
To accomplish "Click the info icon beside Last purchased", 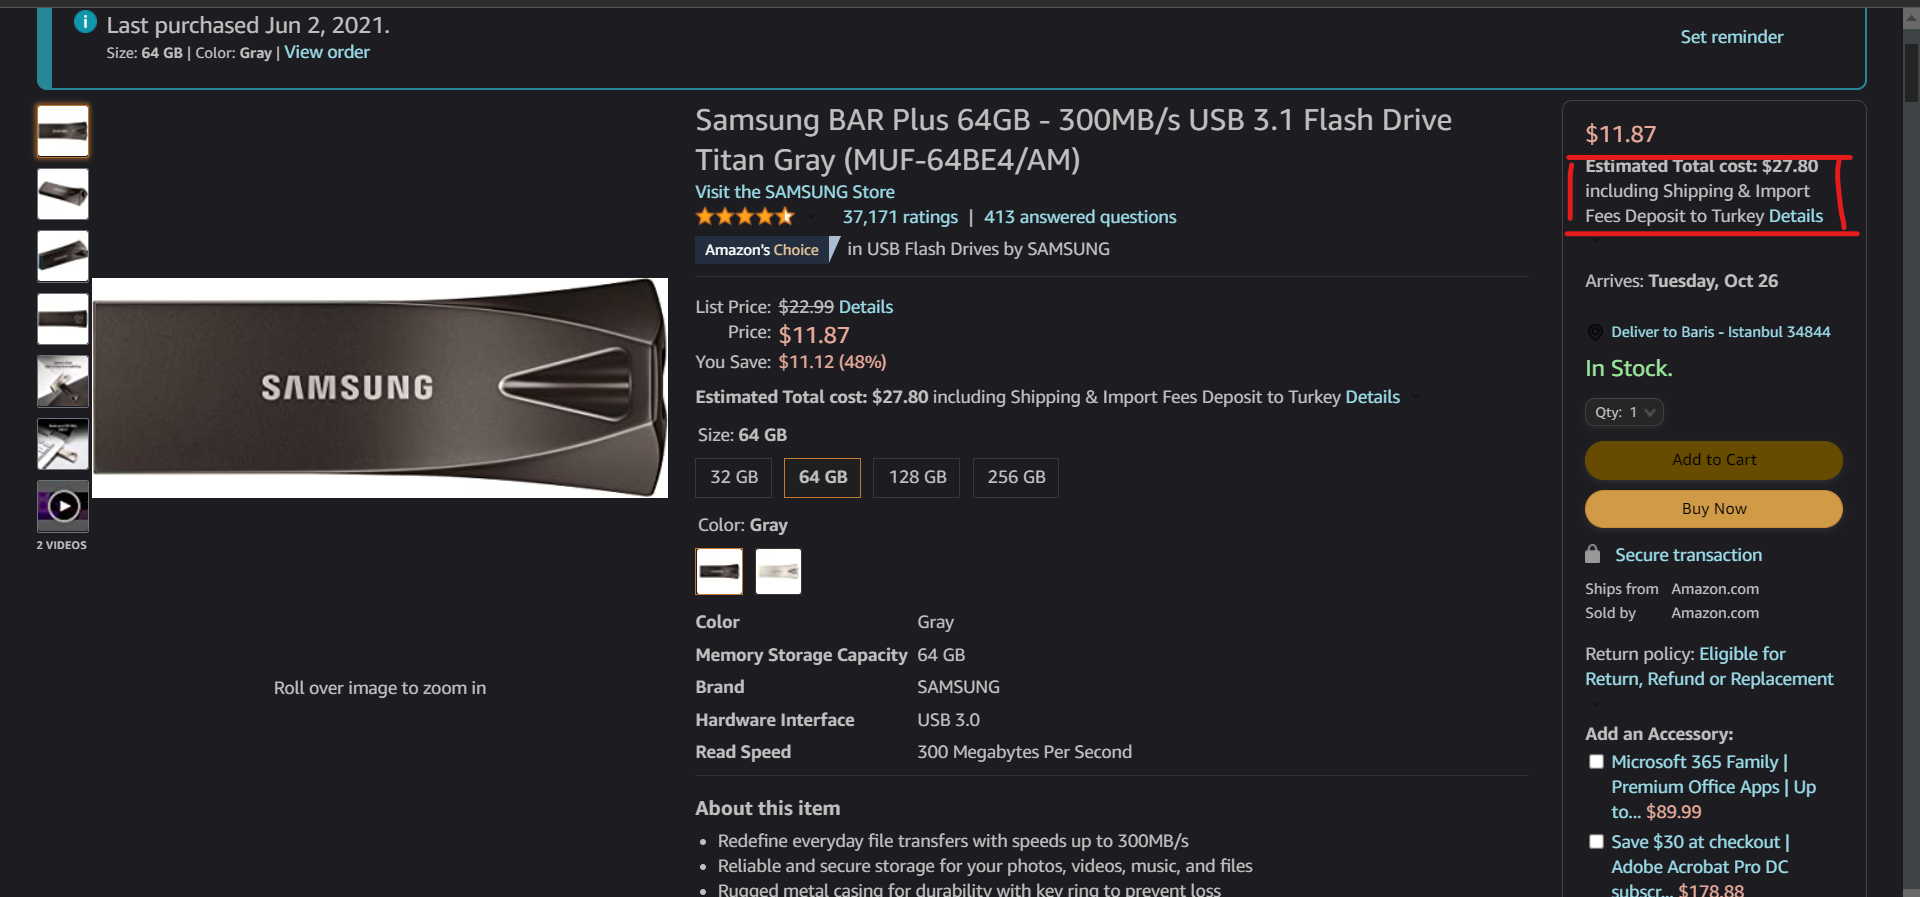I will (x=85, y=22).
